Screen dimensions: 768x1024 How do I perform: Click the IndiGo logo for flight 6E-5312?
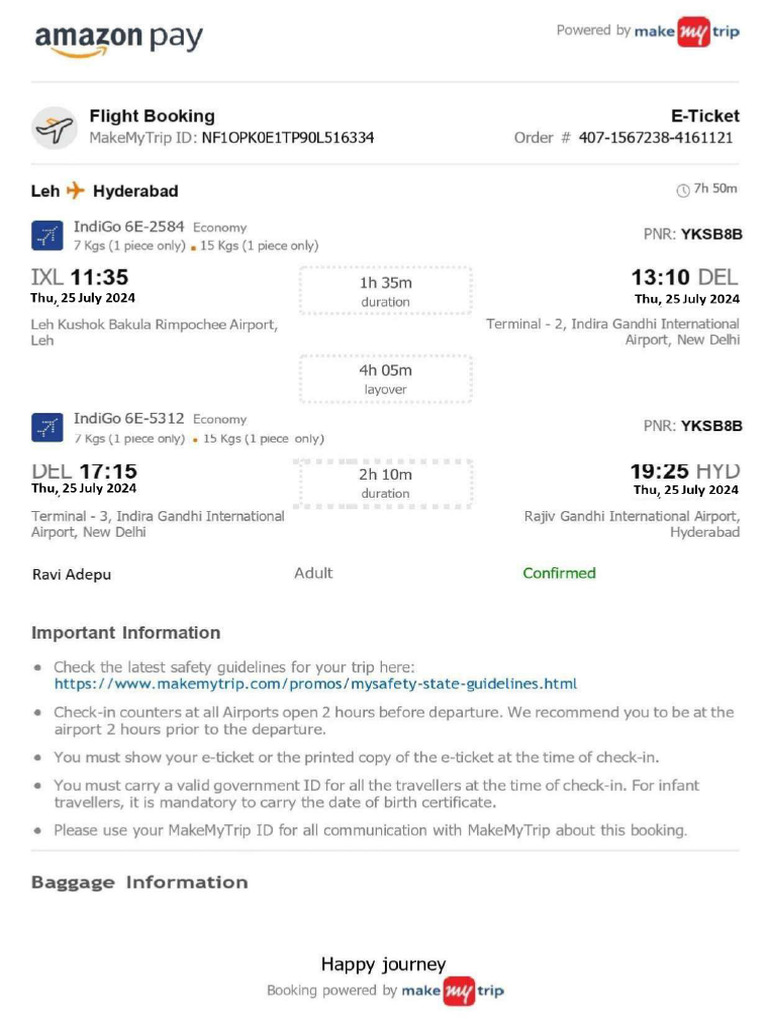click(x=47, y=427)
